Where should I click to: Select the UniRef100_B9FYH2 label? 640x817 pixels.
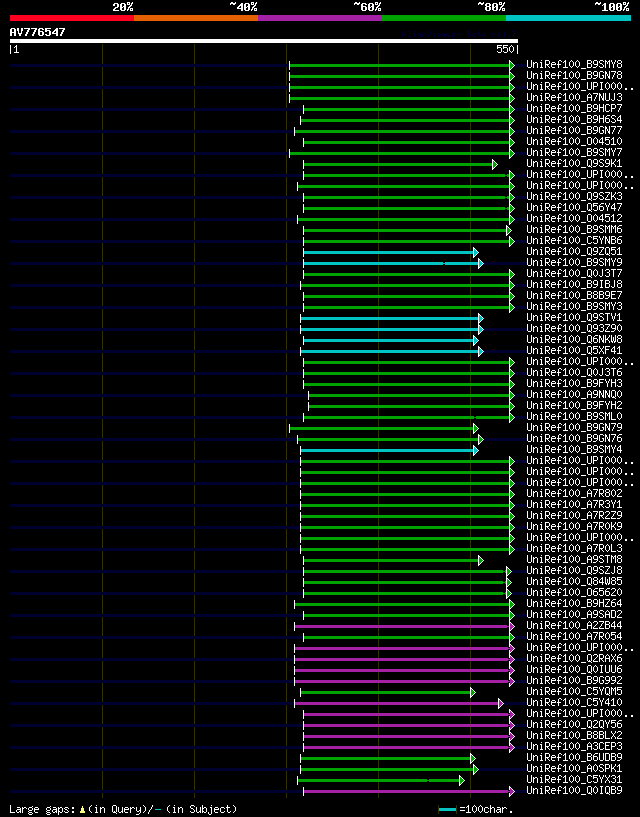574,405
